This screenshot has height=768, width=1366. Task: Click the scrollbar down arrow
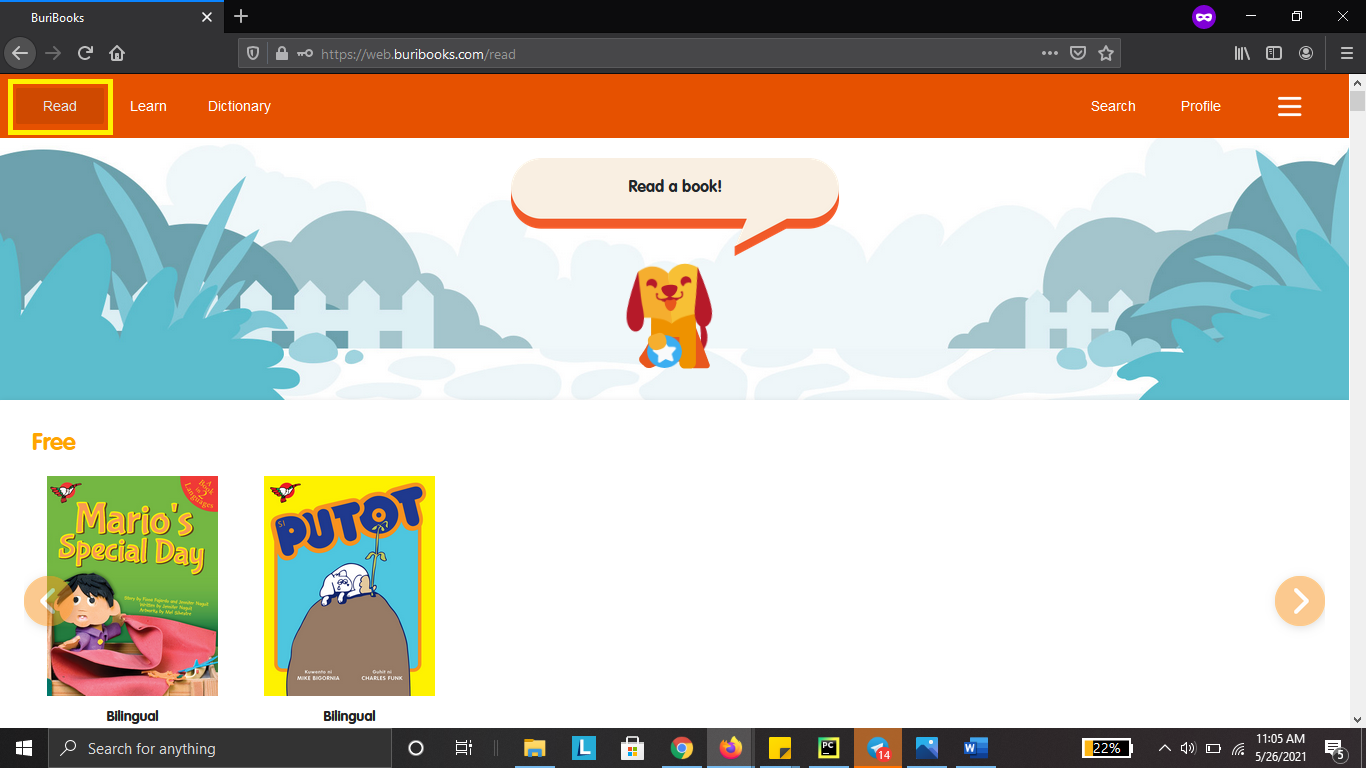point(1357,718)
